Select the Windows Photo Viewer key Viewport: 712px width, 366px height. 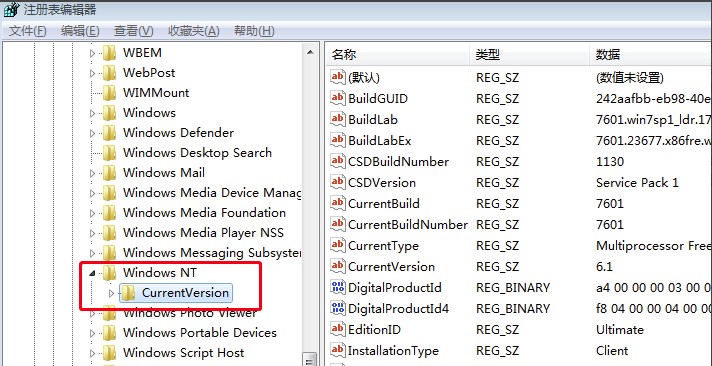click(189, 313)
